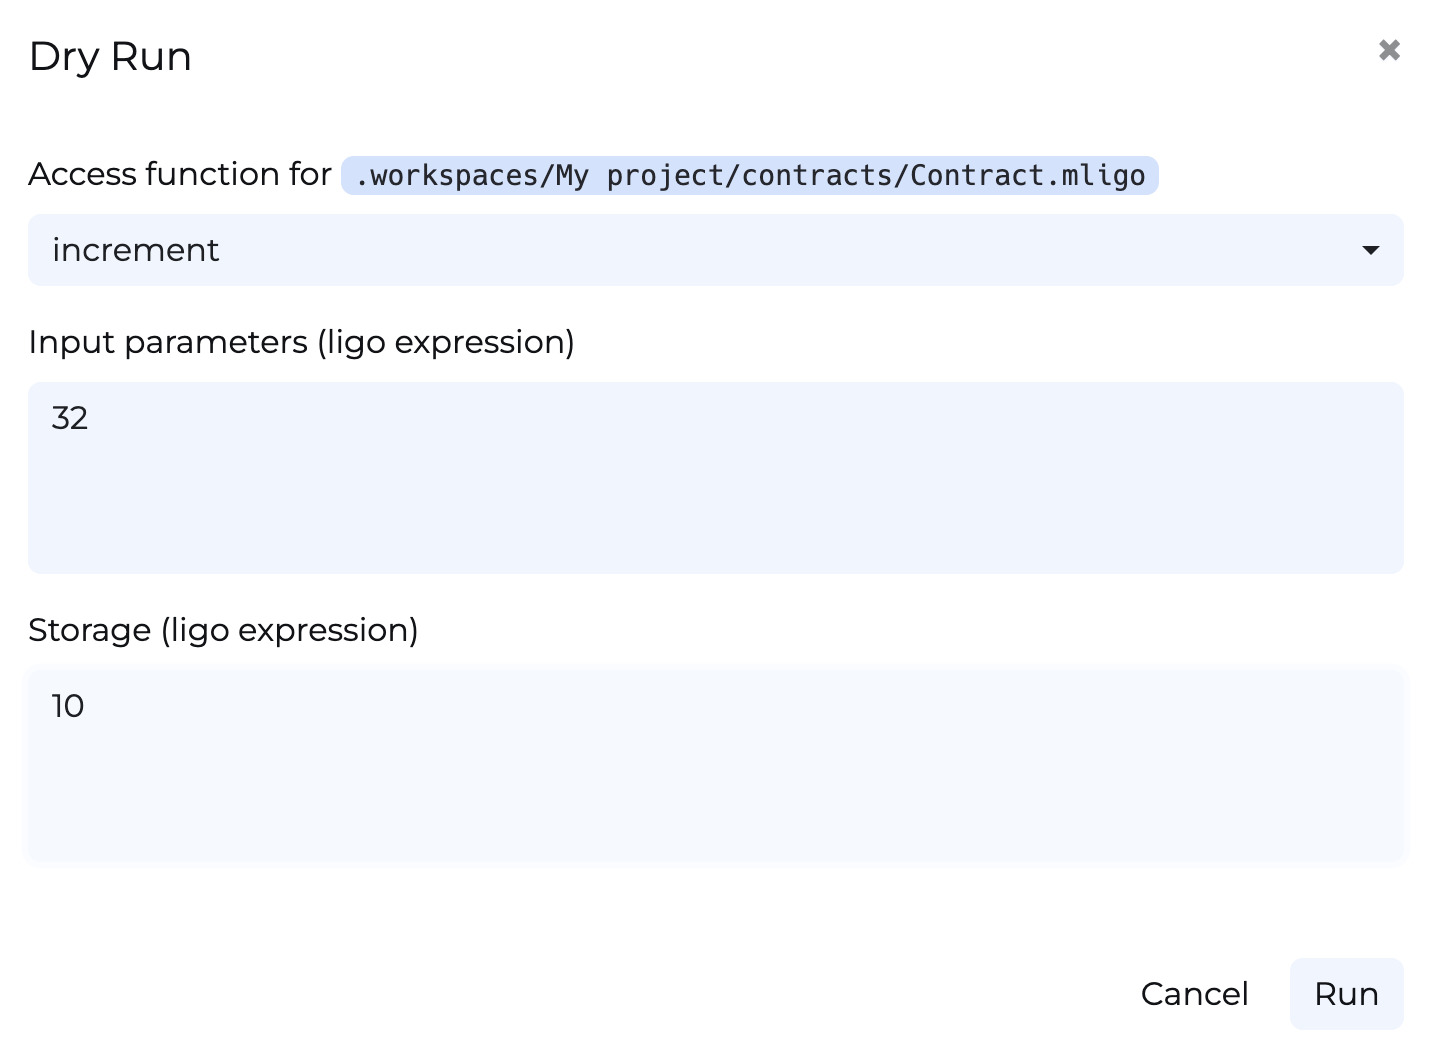1432x1050 pixels.
Task: Open the access function dropdown
Action: (x=715, y=250)
